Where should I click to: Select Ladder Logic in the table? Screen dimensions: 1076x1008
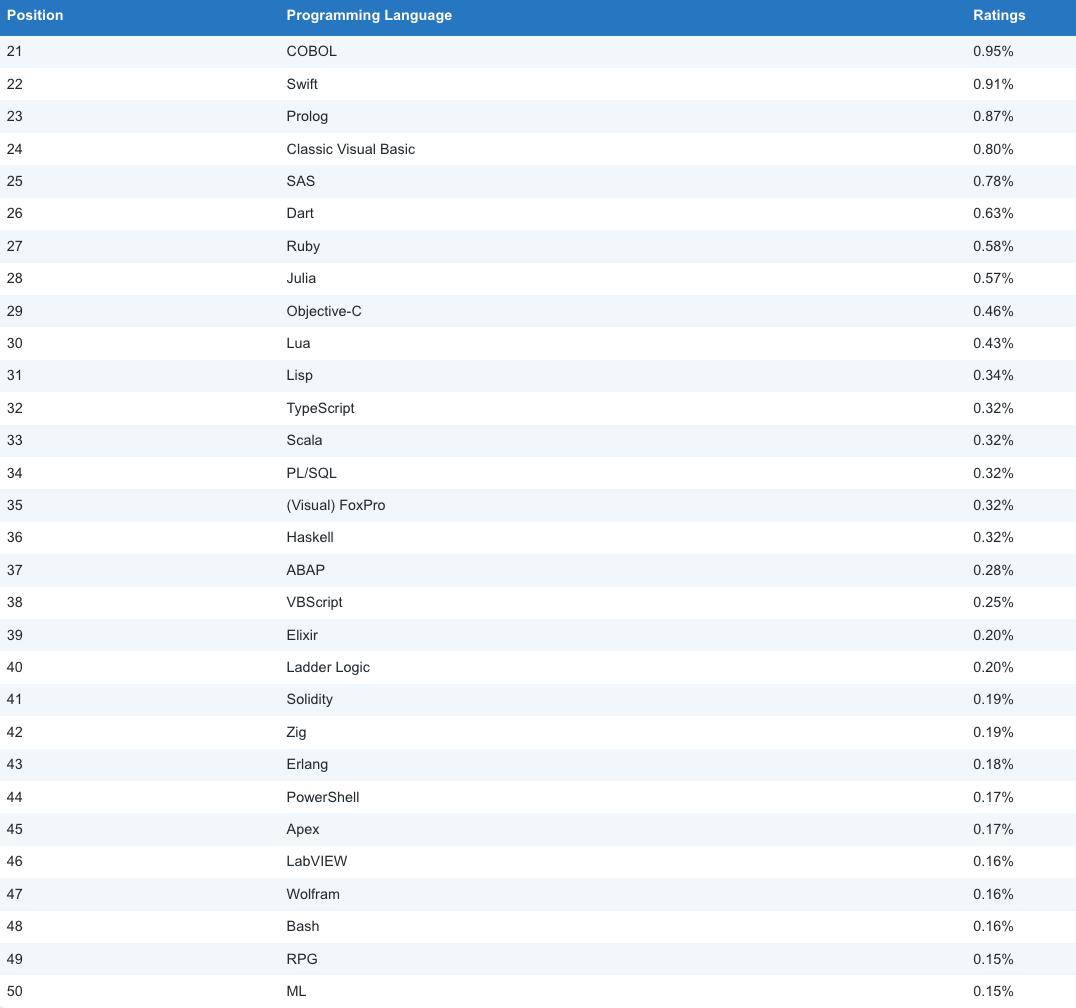328,667
